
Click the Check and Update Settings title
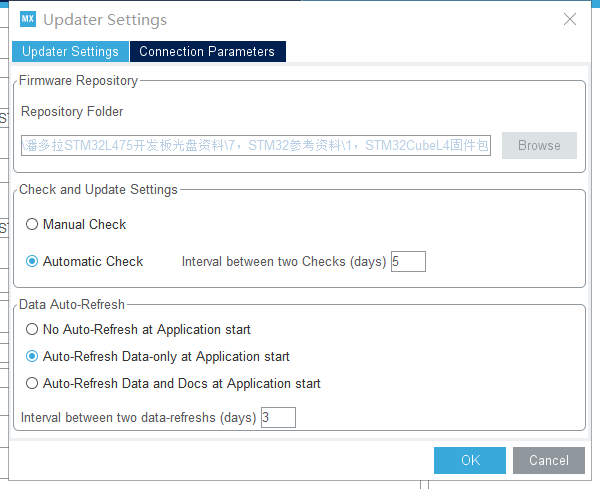coord(98,189)
